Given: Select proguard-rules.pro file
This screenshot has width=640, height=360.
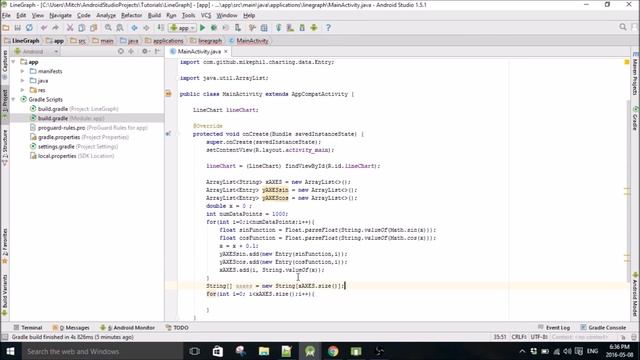Looking at the screenshot, I should pos(89,128).
